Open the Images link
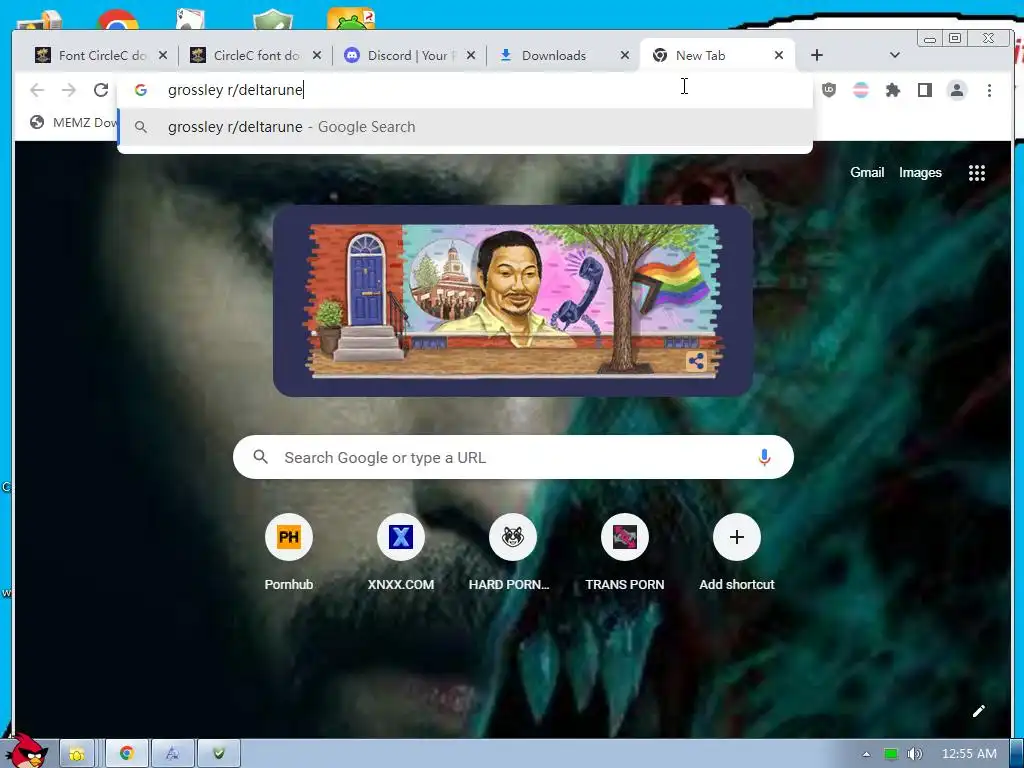 tap(920, 172)
